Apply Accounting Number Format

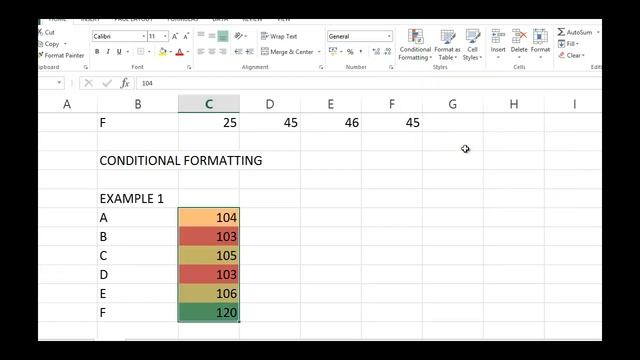point(333,51)
